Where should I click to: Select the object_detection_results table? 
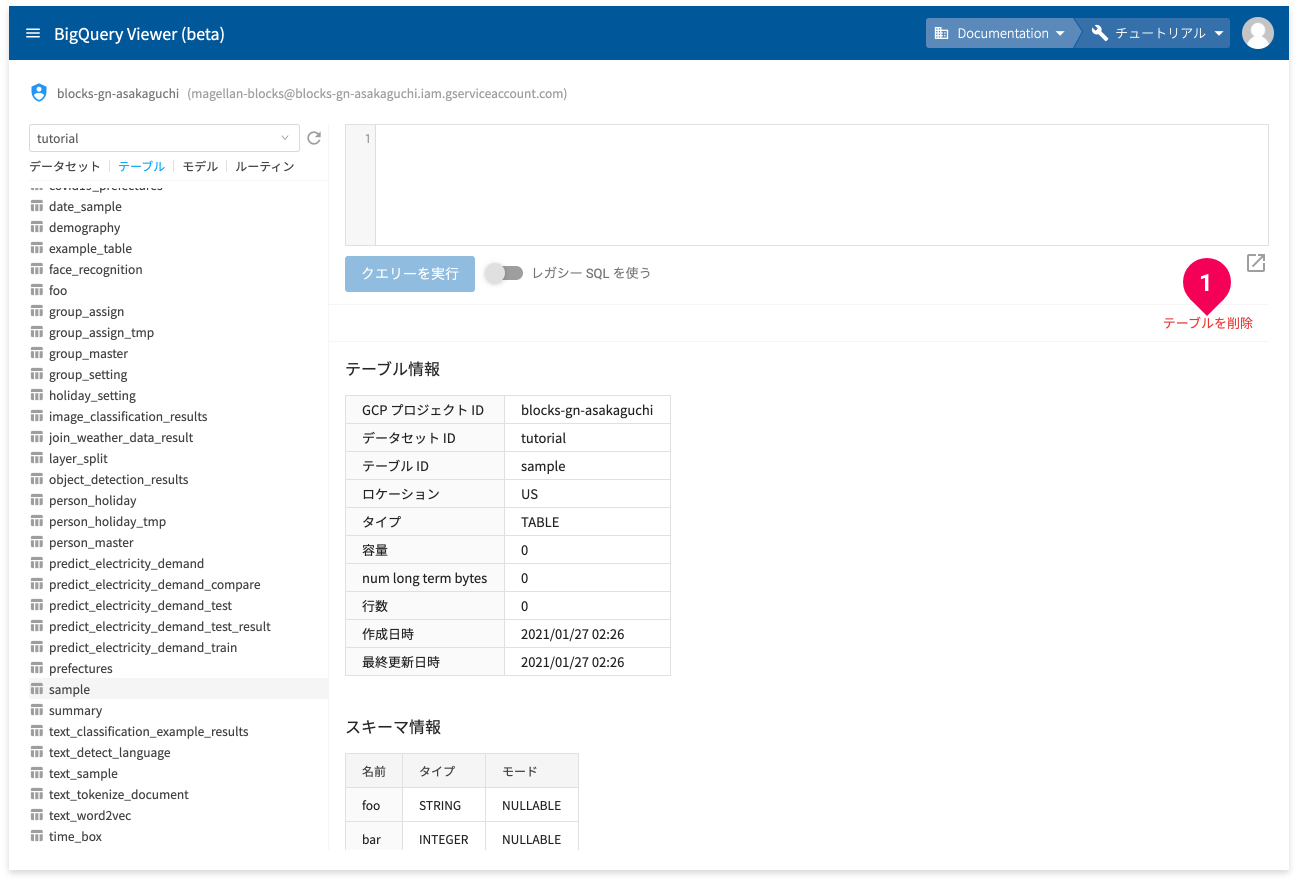tap(119, 479)
